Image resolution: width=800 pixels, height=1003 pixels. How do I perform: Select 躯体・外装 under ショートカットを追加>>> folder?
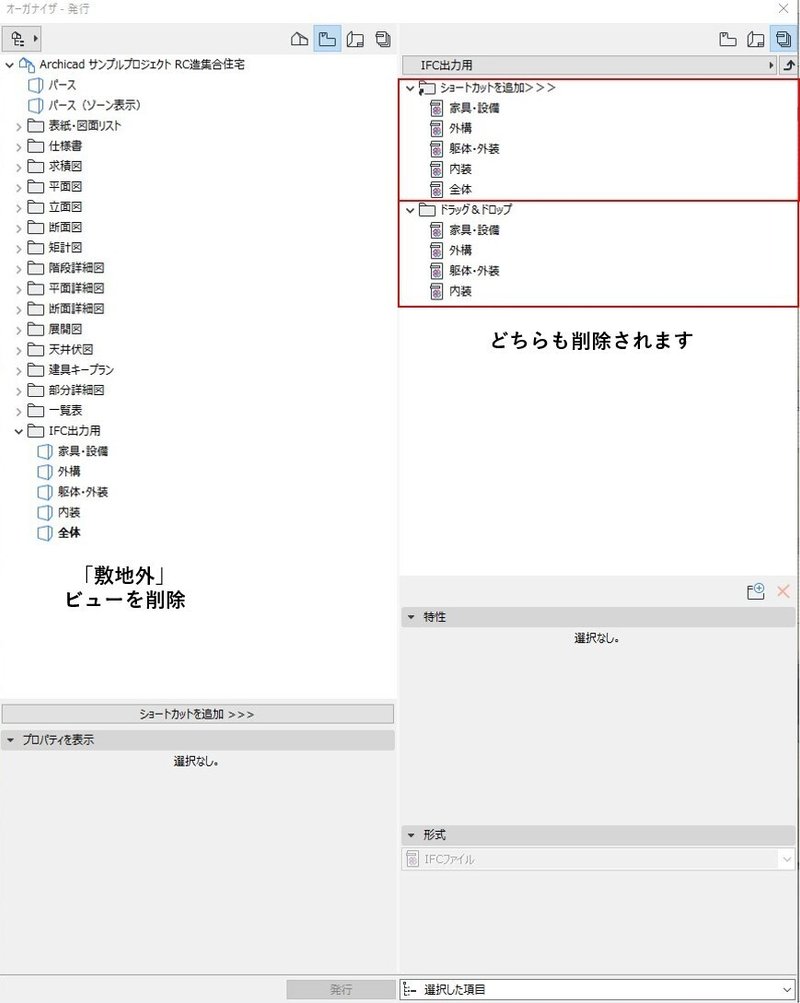[x=474, y=149]
